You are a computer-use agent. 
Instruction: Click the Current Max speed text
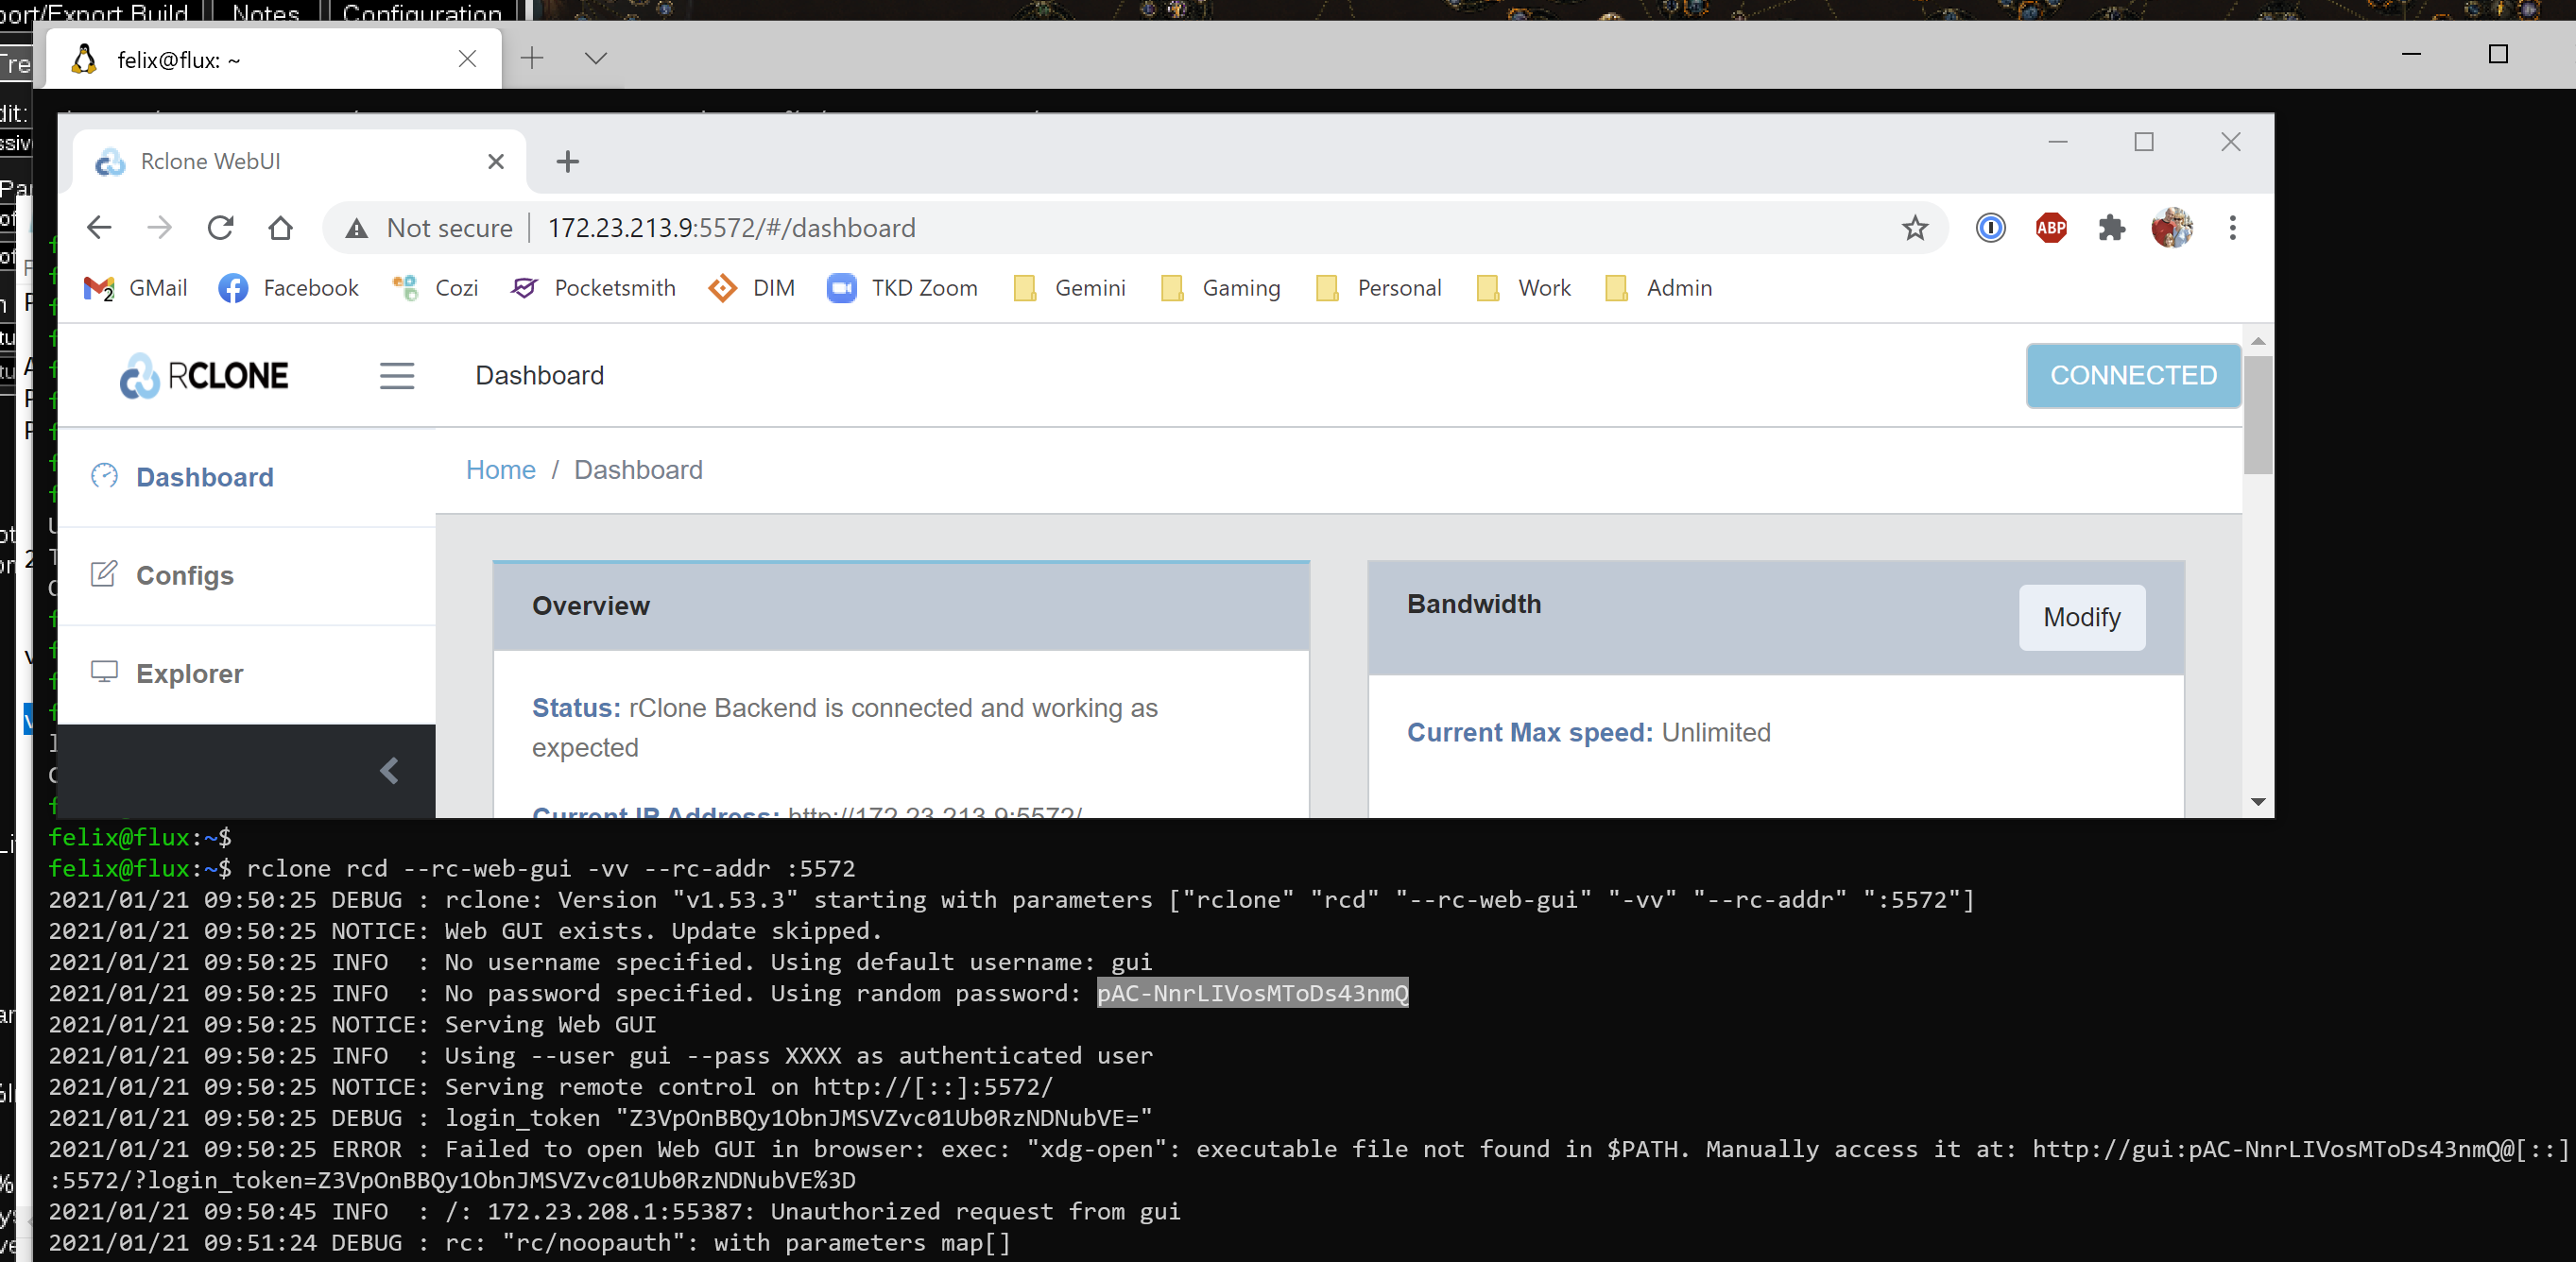click(1588, 733)
